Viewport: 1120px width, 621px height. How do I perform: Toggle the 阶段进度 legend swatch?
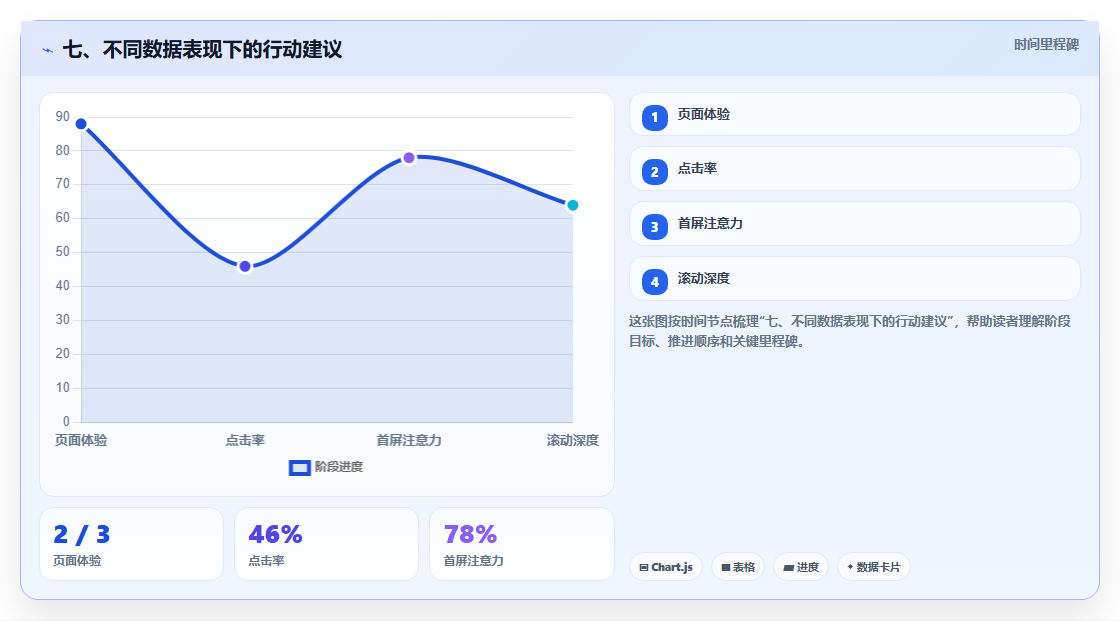299,468
